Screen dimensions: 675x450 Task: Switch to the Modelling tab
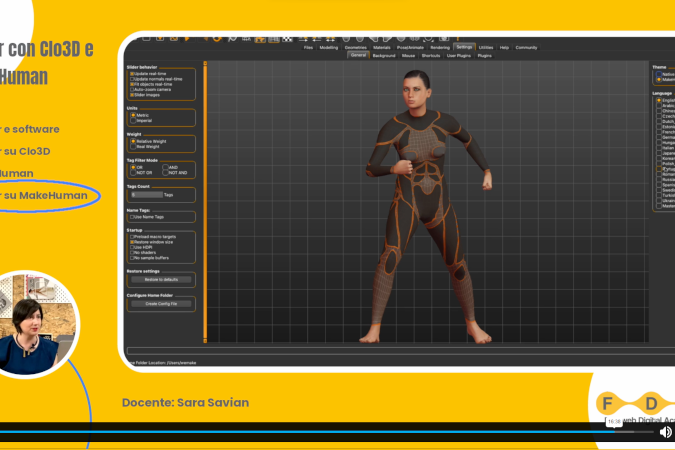328,47
